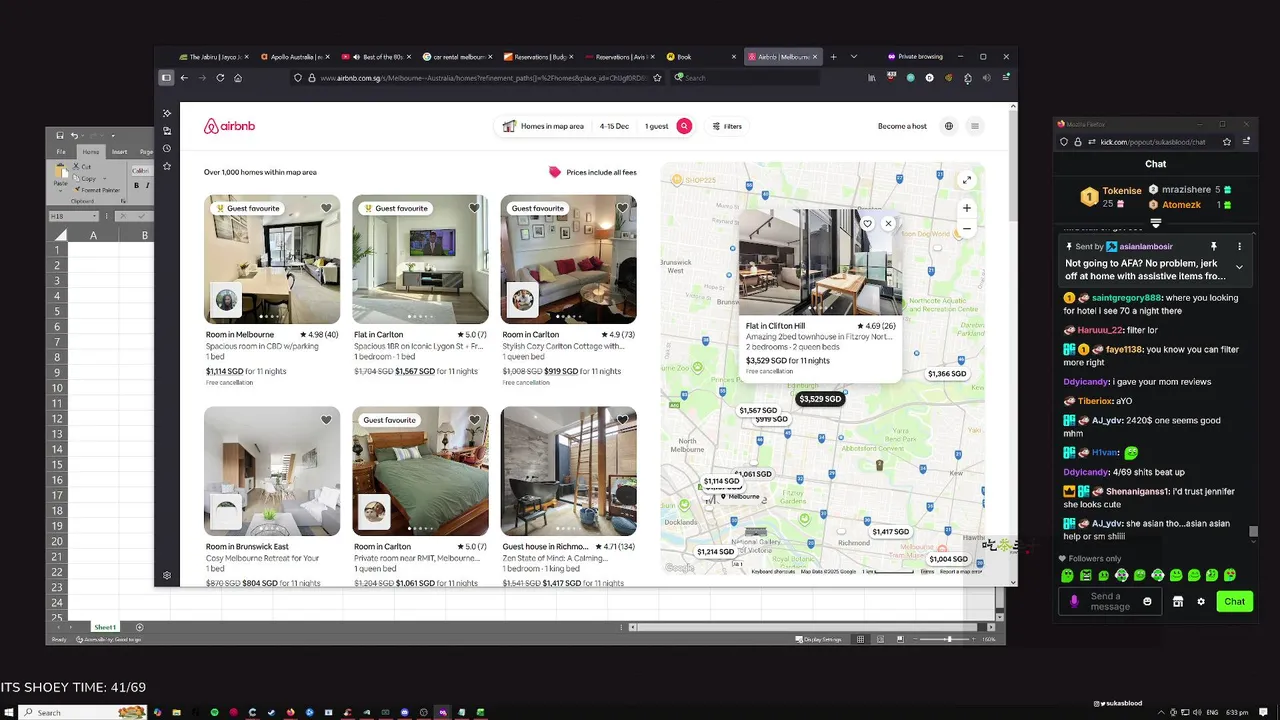Click Become a host link

click(902, 126)
